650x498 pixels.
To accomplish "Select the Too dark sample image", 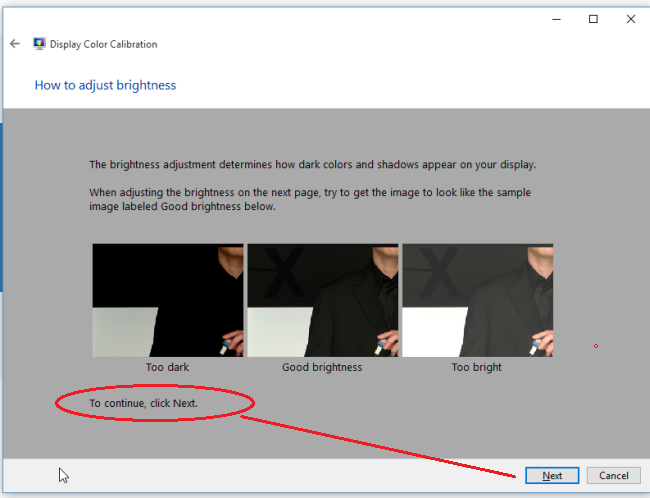I will (168, 300).
